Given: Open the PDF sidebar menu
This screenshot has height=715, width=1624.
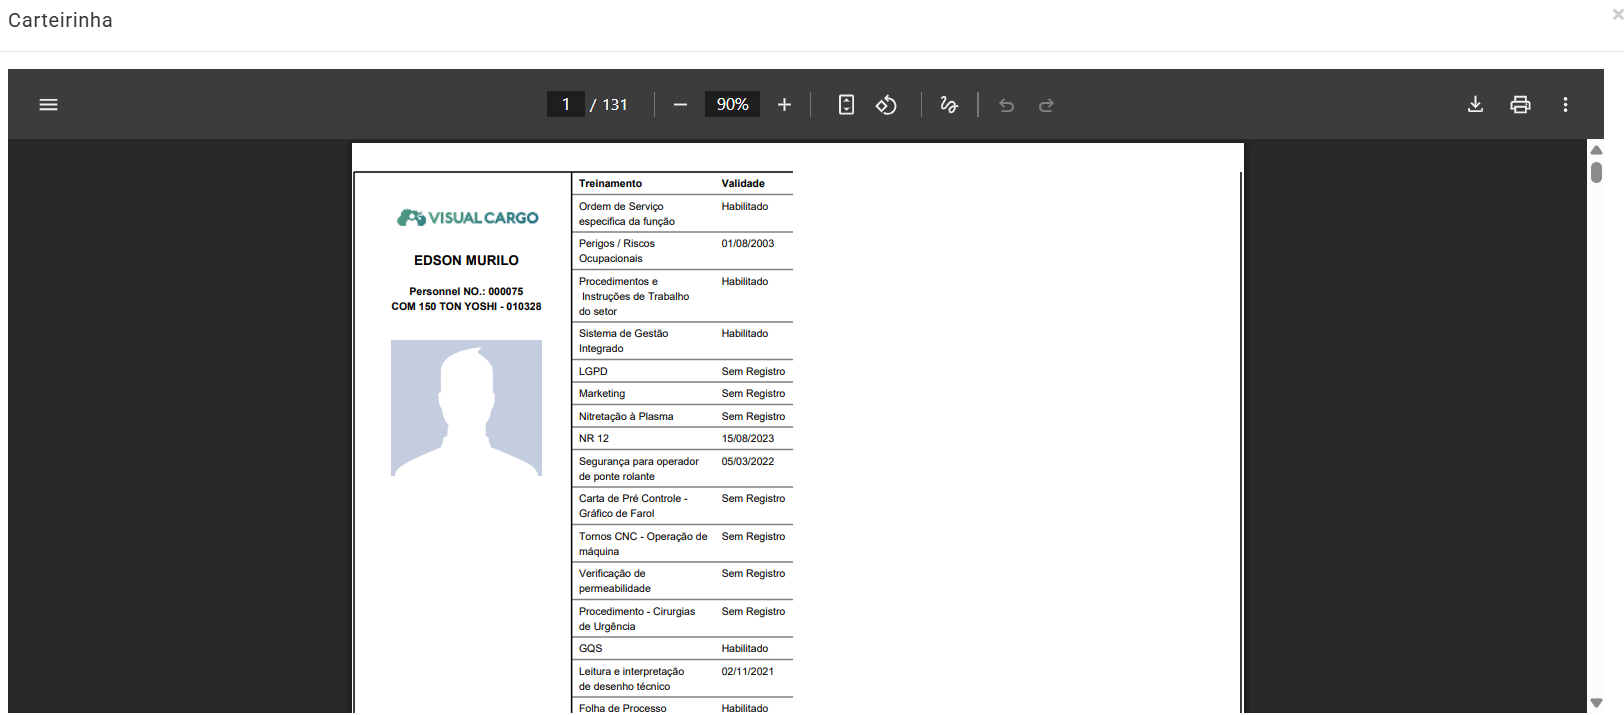Looking at the screenshot, I should [48, 105].
